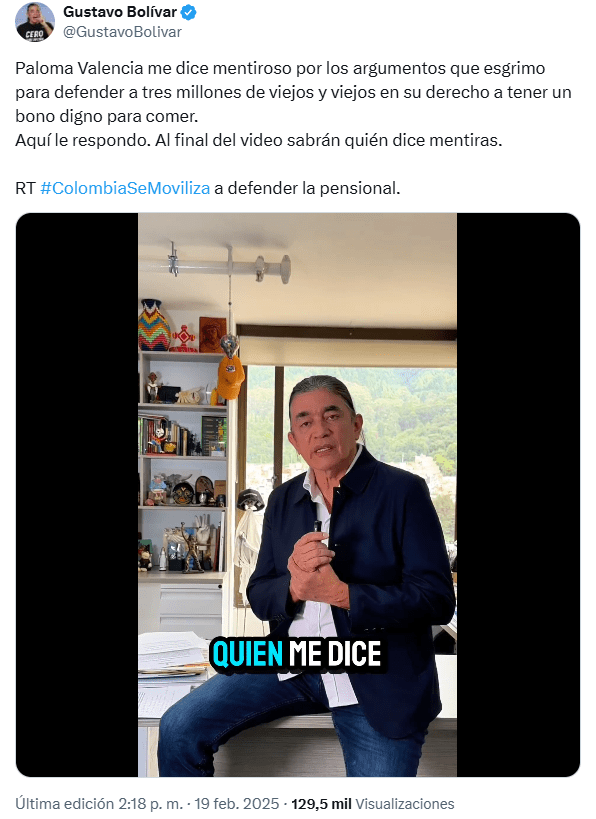
Task: Open Gustavo Bolívar's profile avatar
Action: point(34,22)
